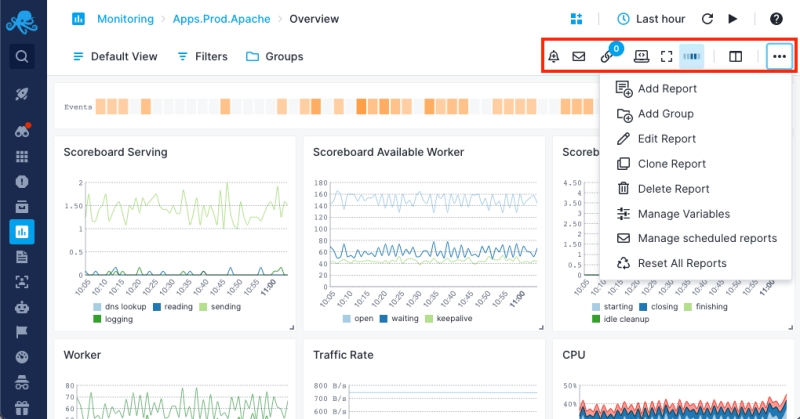Toggle the open legend series

(x=358, y=318)
